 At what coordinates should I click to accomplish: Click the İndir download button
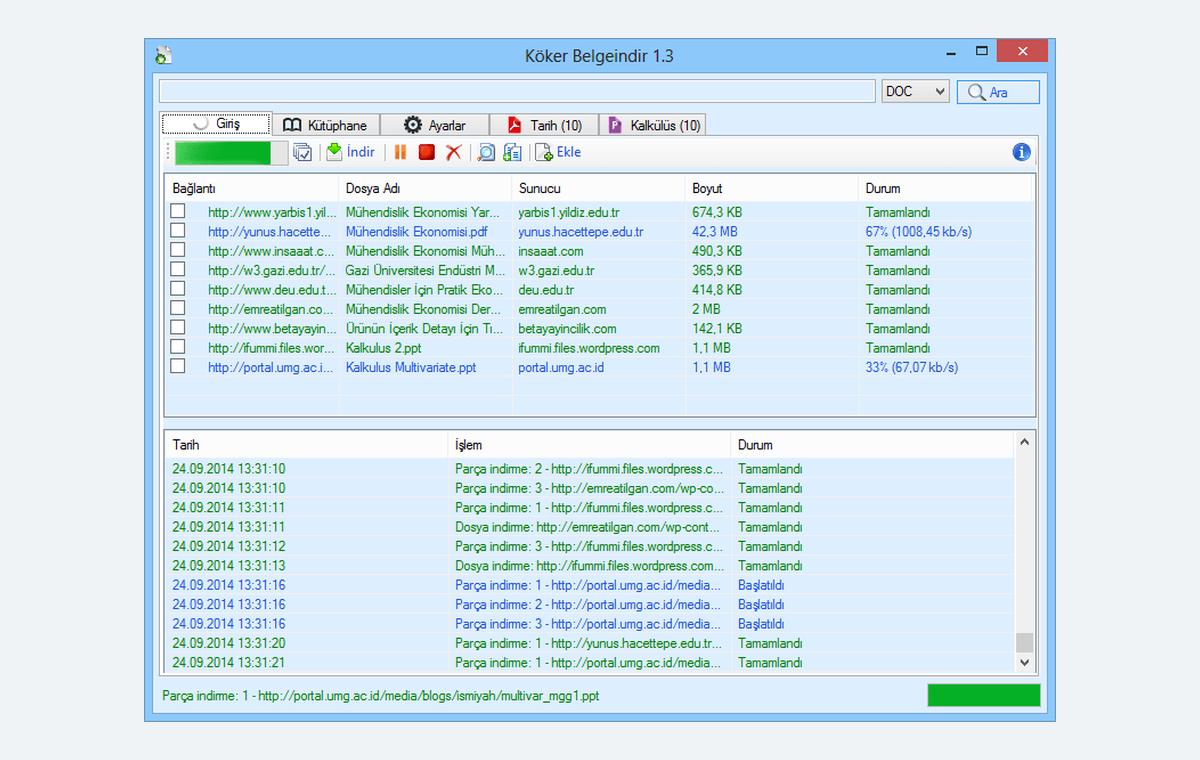point(350,152)
